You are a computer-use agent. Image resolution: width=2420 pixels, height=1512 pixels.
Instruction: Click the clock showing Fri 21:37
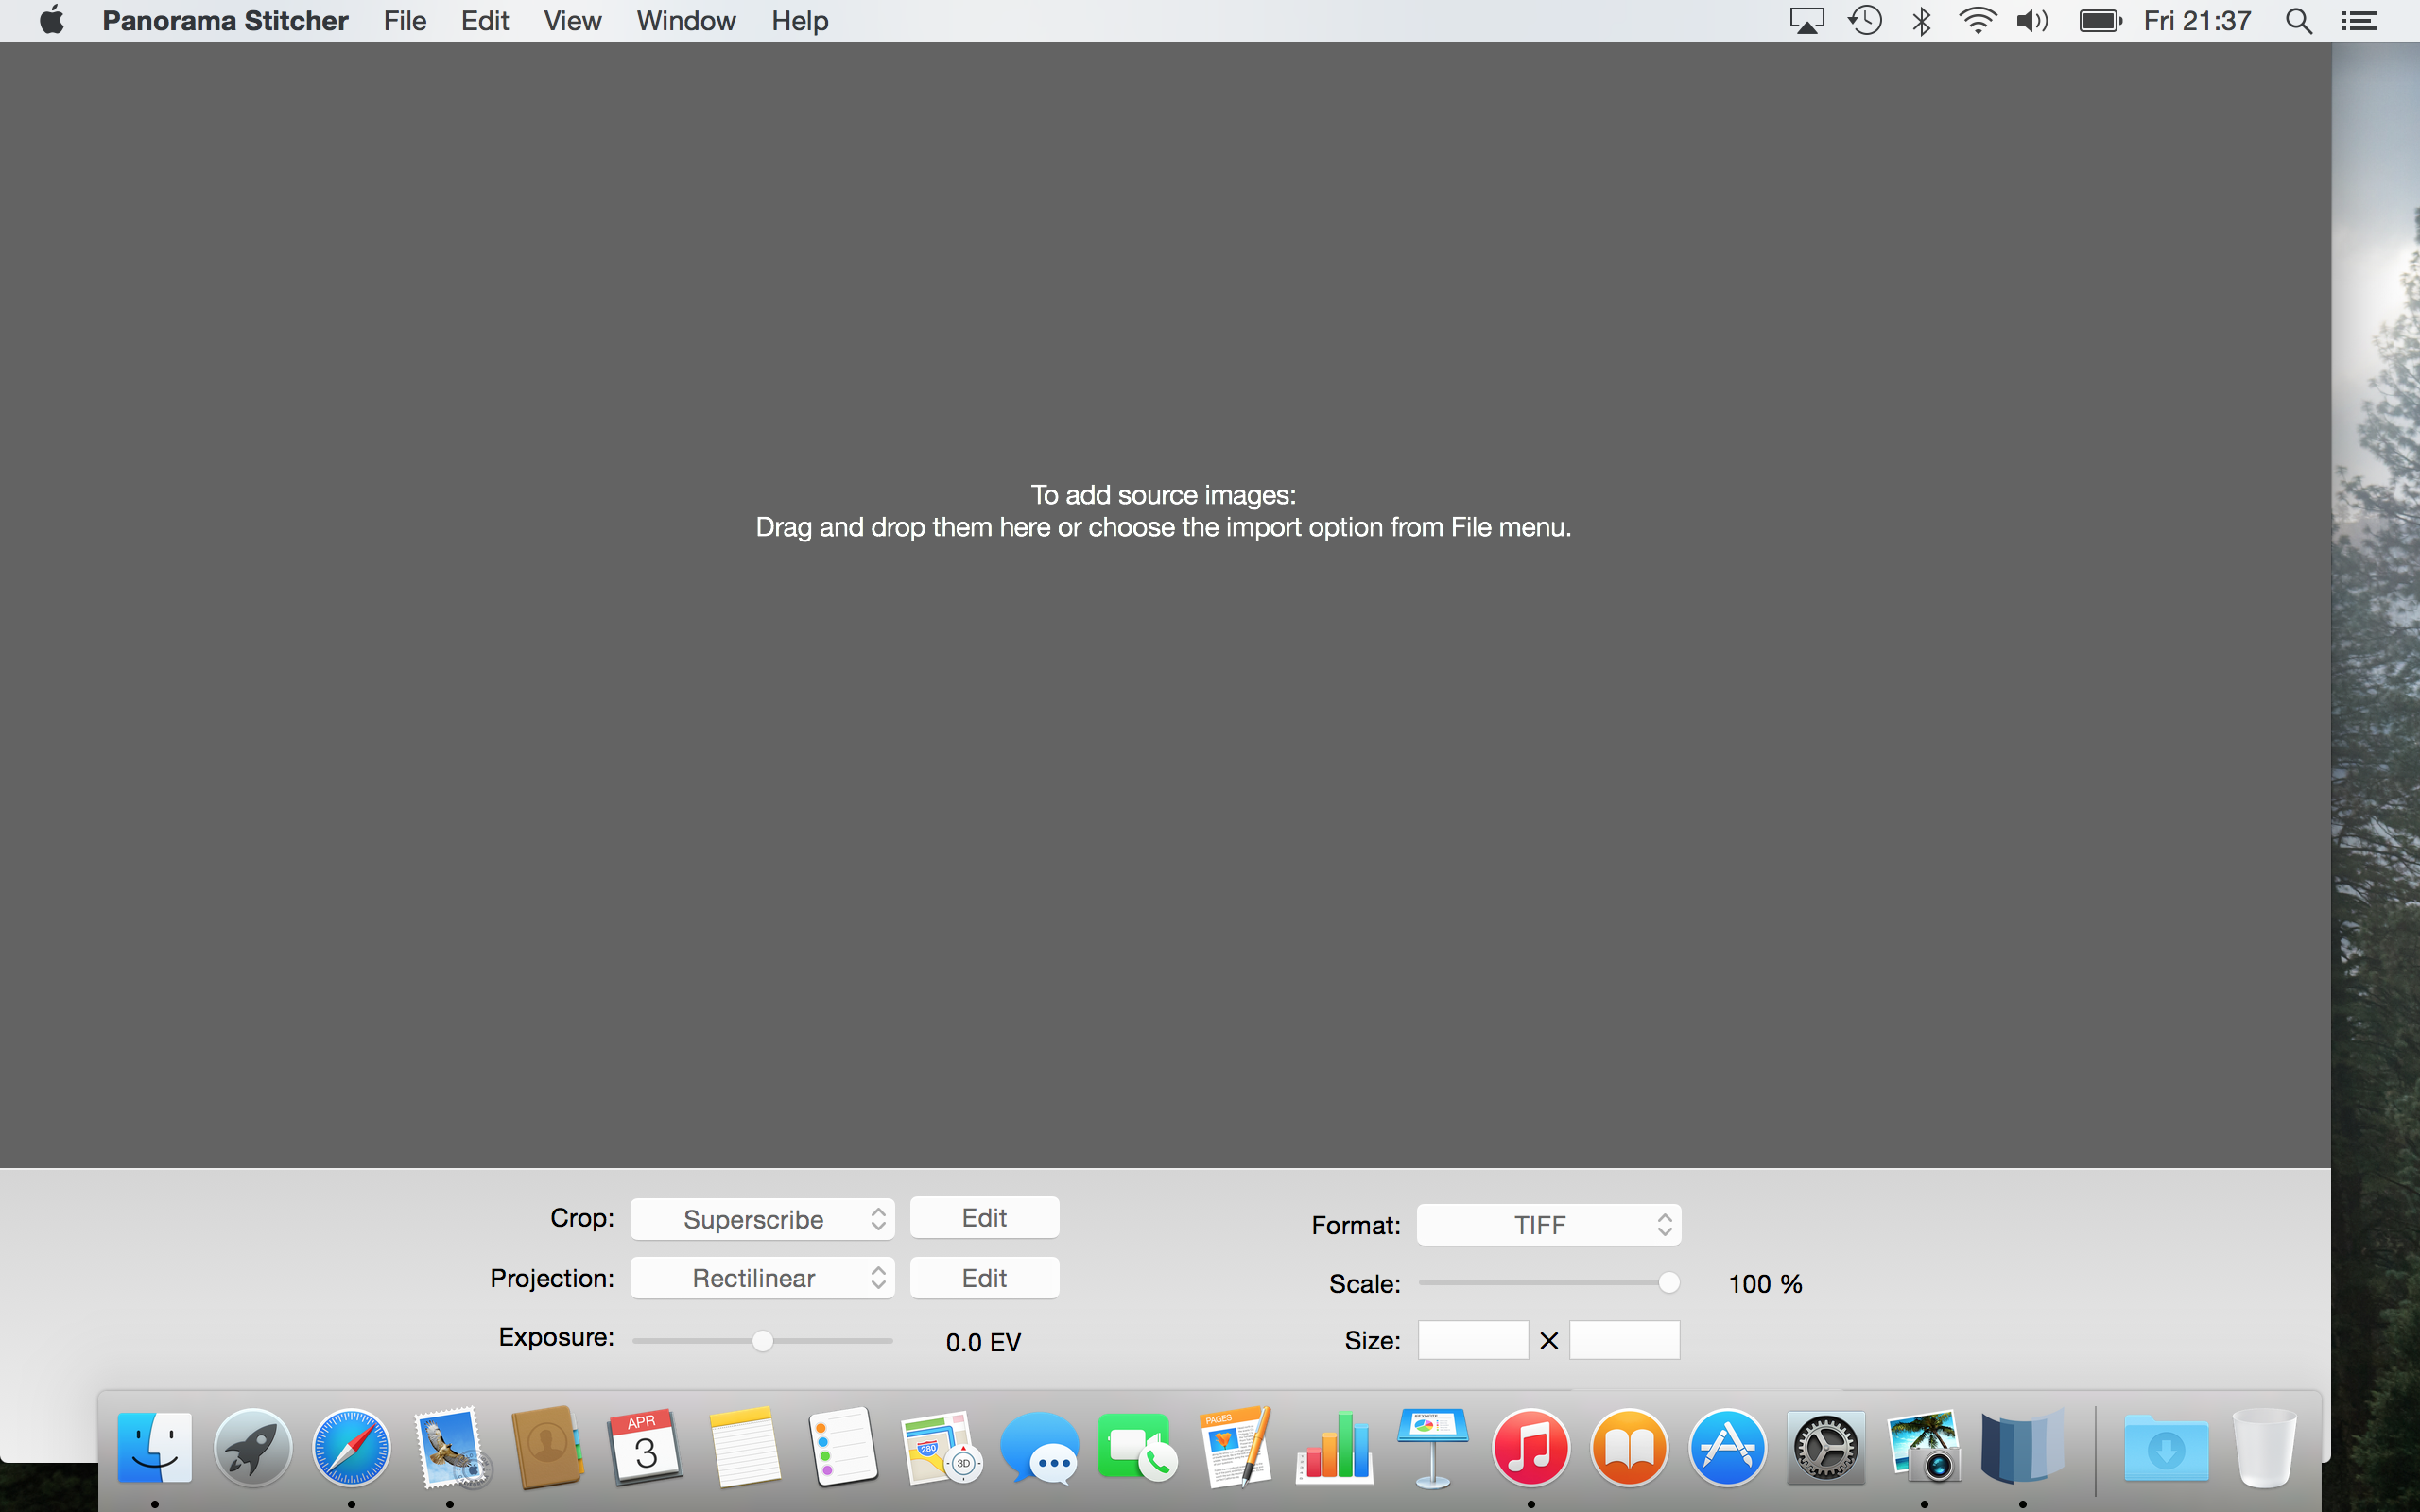pos(2197,21)
